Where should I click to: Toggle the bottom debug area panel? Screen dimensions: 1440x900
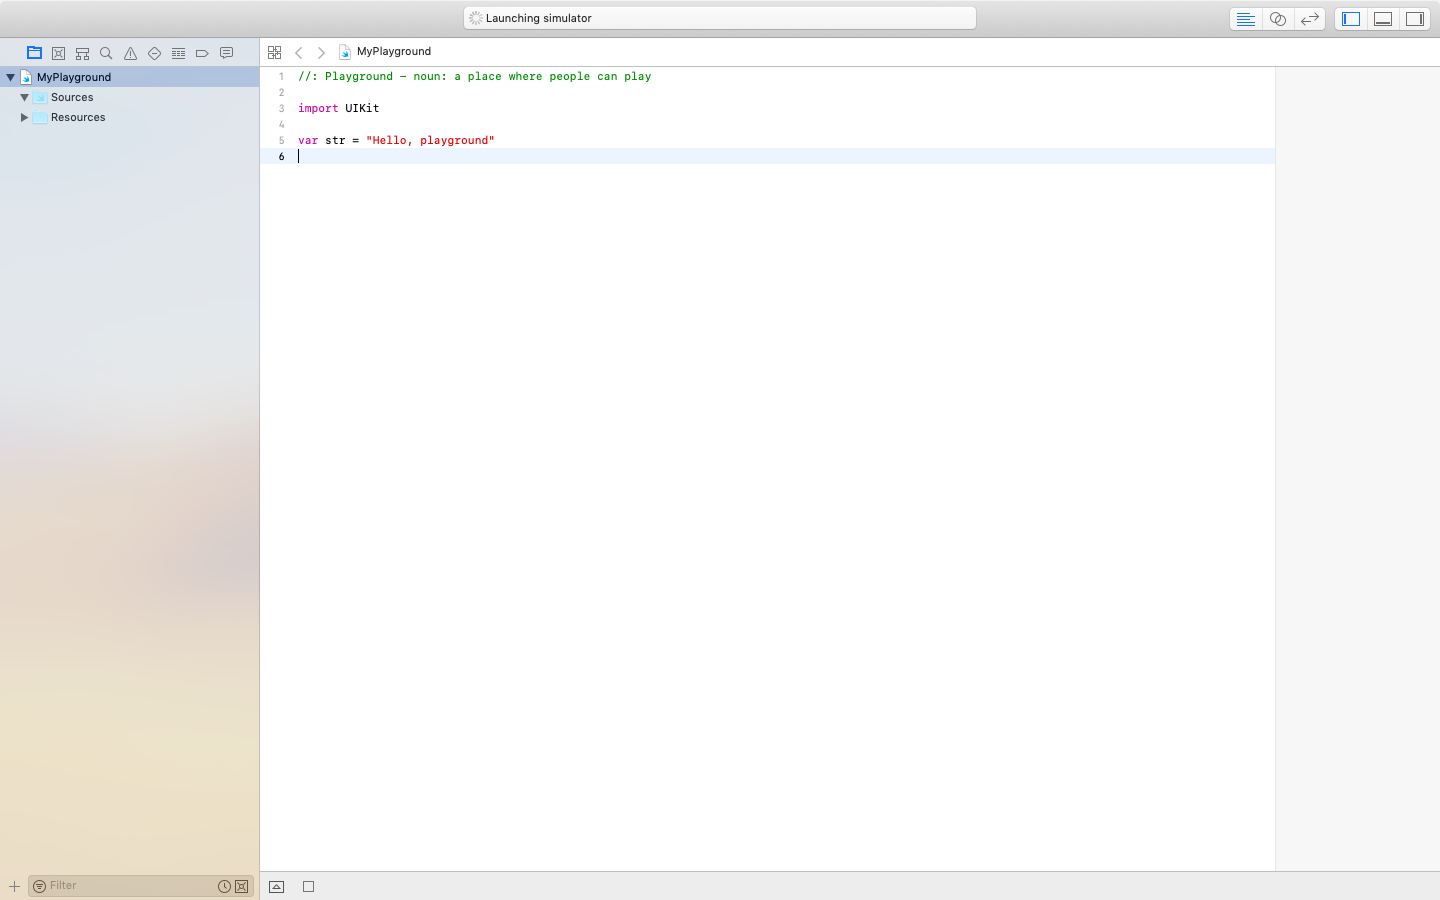click(x=1383, y=19)
